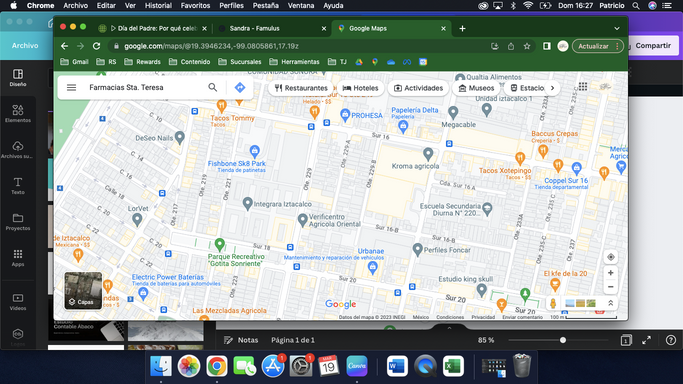Open Canva Texto sidebar panel
683x384 pixels.
(x=18, y=186)
